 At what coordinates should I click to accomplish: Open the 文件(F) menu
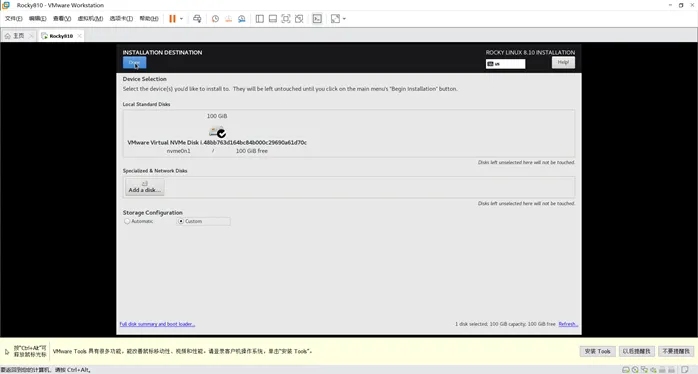(x=13, y=18)
